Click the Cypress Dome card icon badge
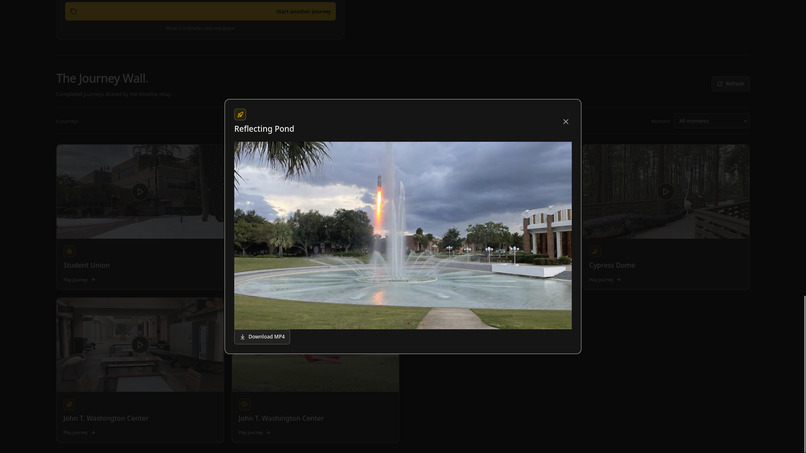Screen dimensions: 806x453 (595, 251)
